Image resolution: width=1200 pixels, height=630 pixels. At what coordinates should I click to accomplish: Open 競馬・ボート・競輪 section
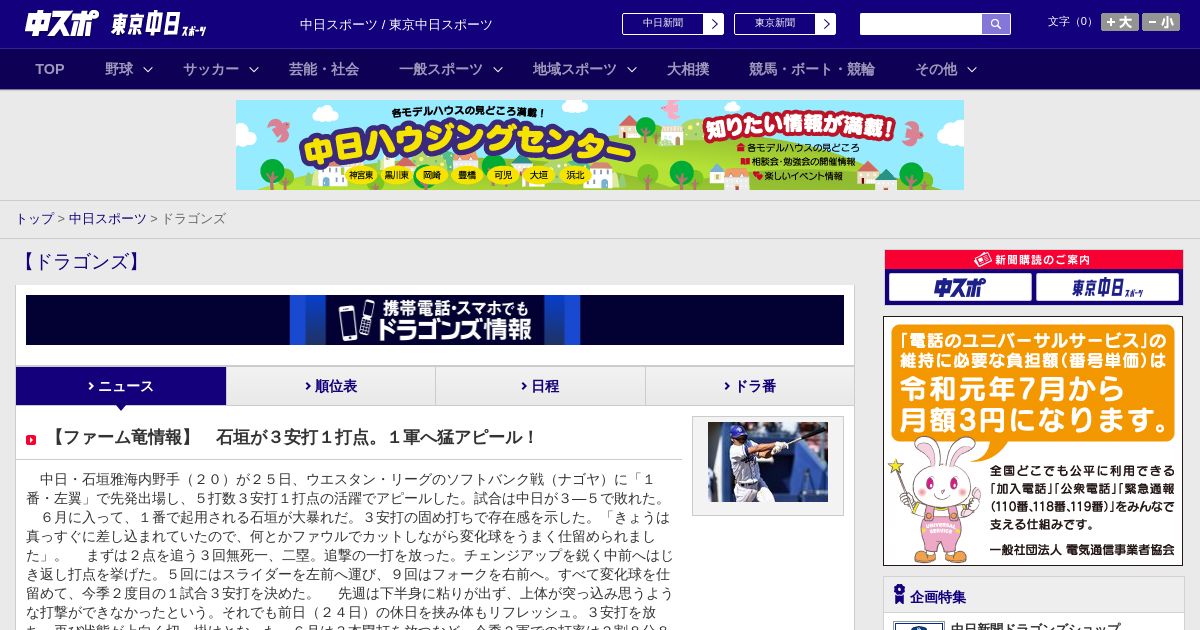812,69
